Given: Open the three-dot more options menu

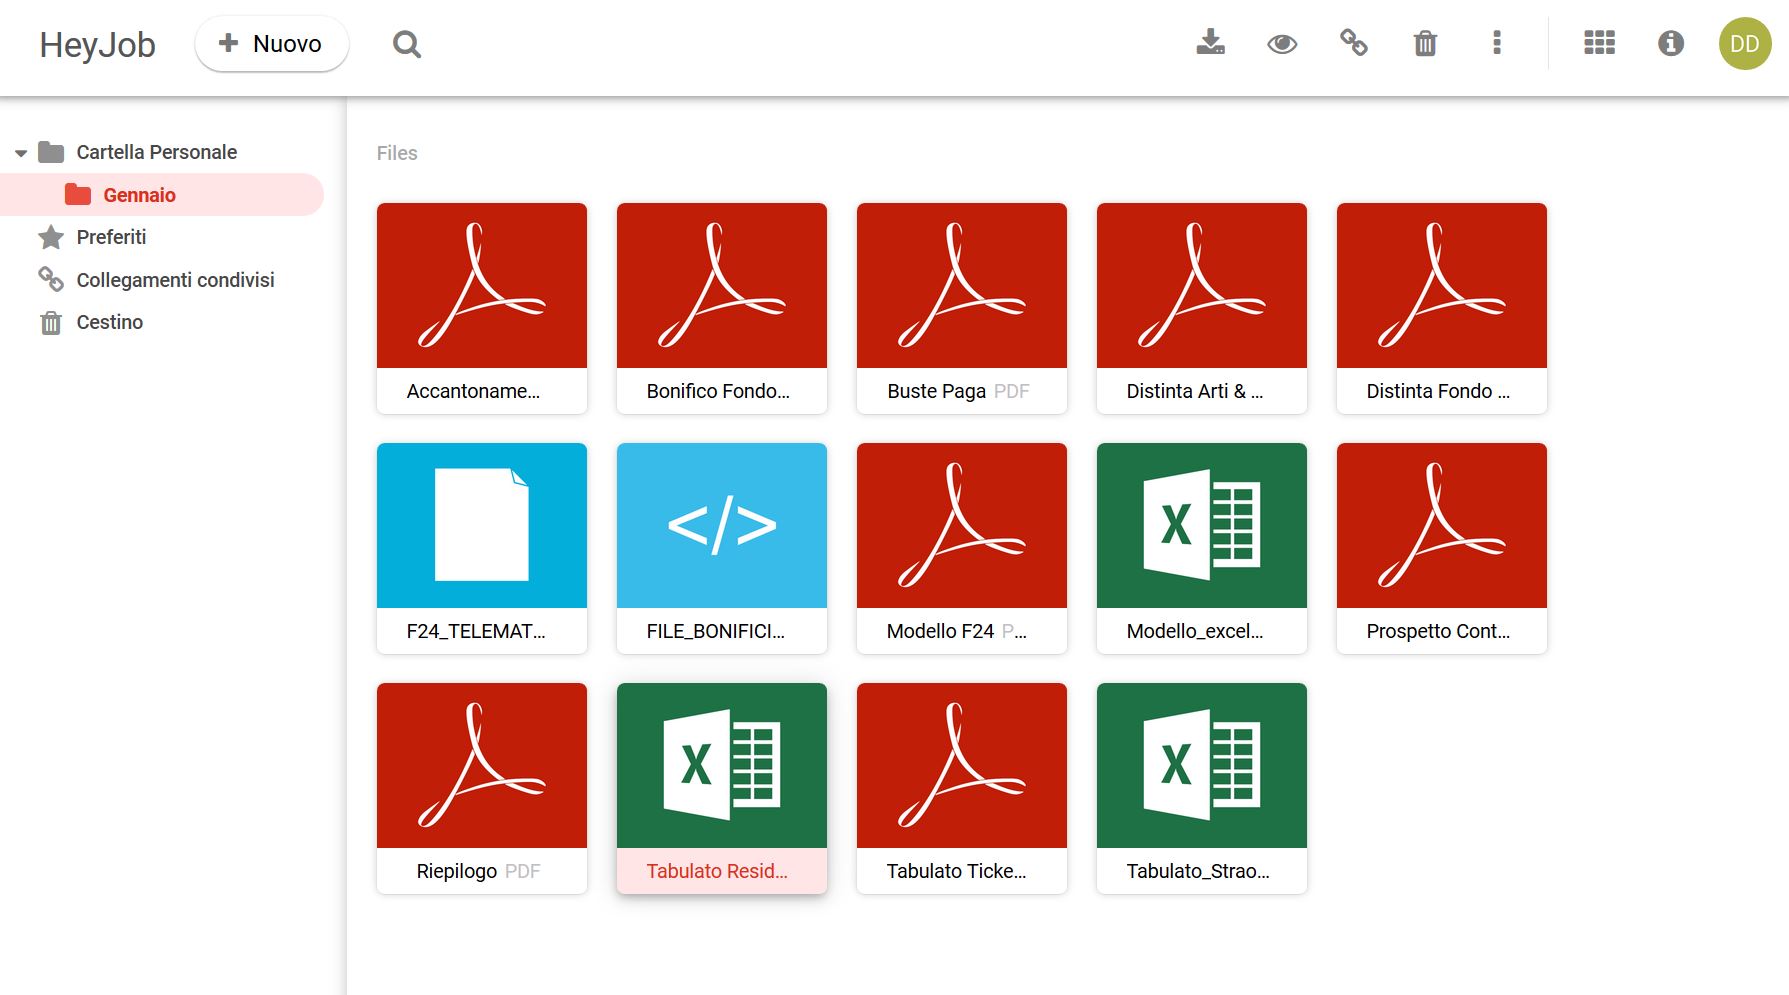Looking at the screenshot, I should pos(1497,43).
